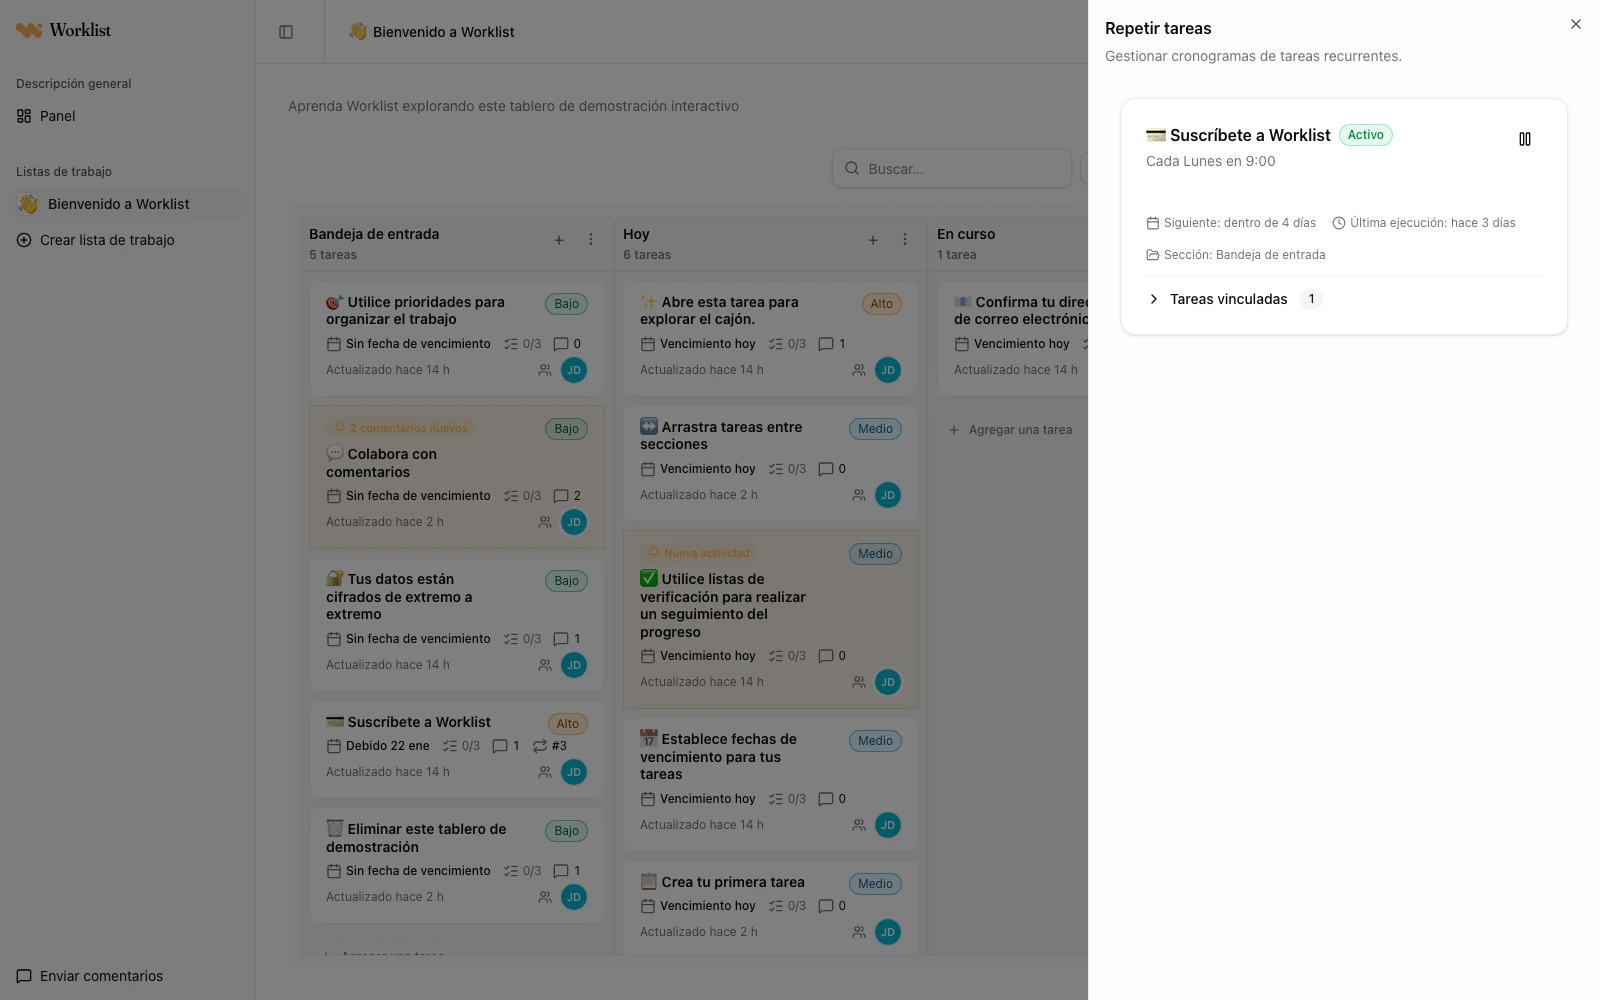
Task: Open the Hoy column three-dot menu
Action: [905, 240]
